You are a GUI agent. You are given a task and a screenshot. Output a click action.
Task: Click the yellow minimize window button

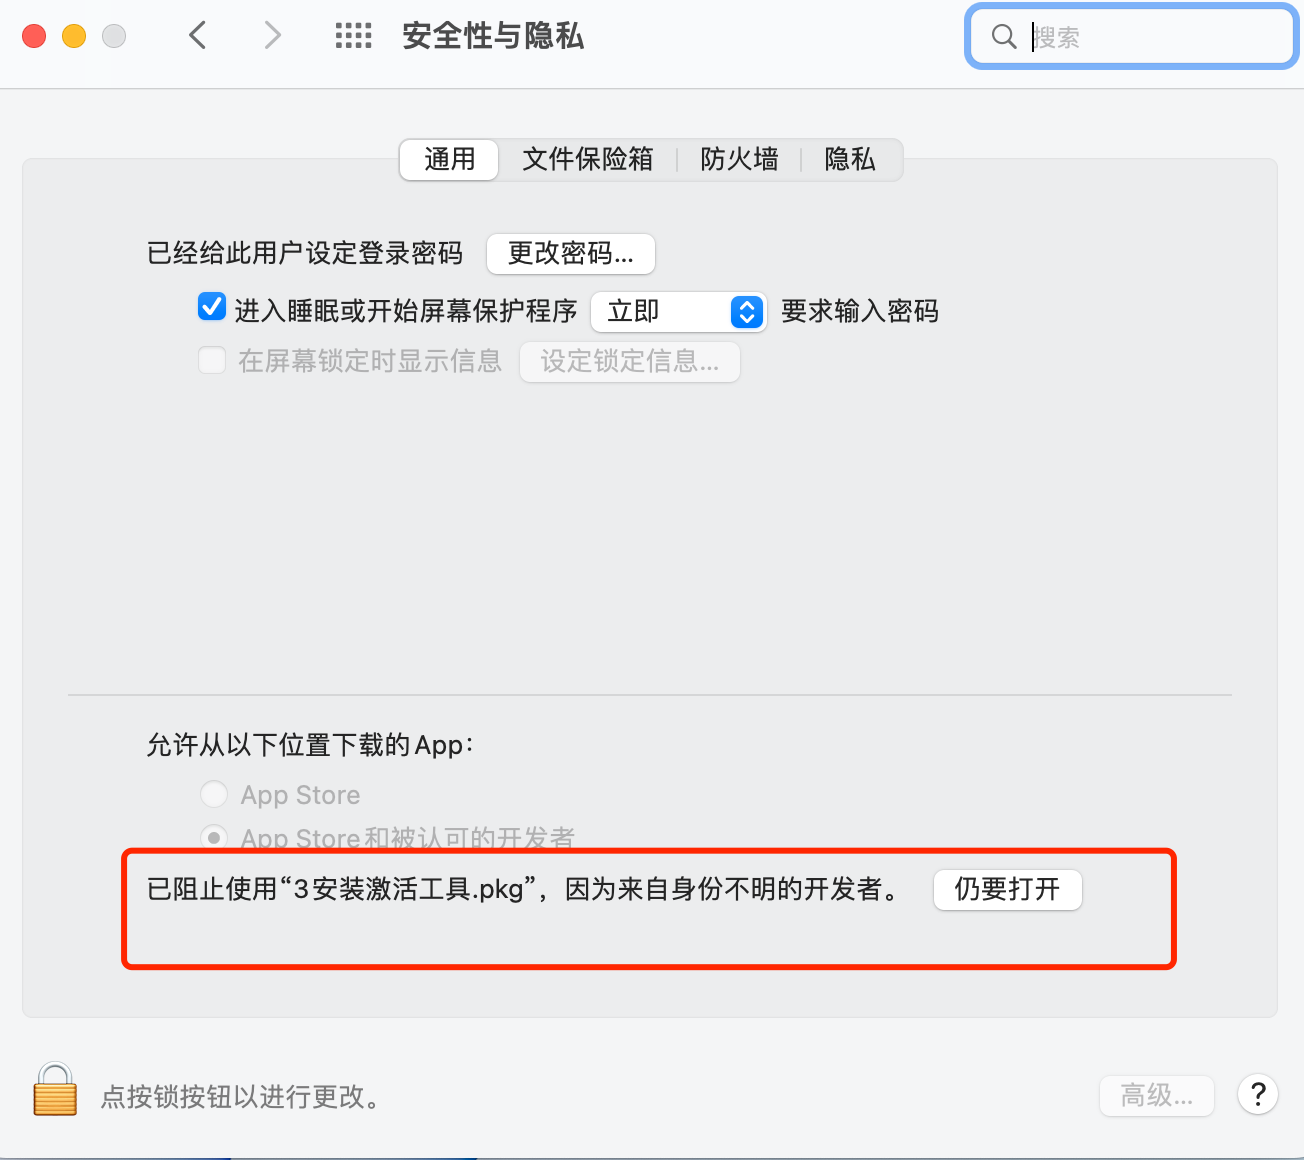[x=74, y=36]
